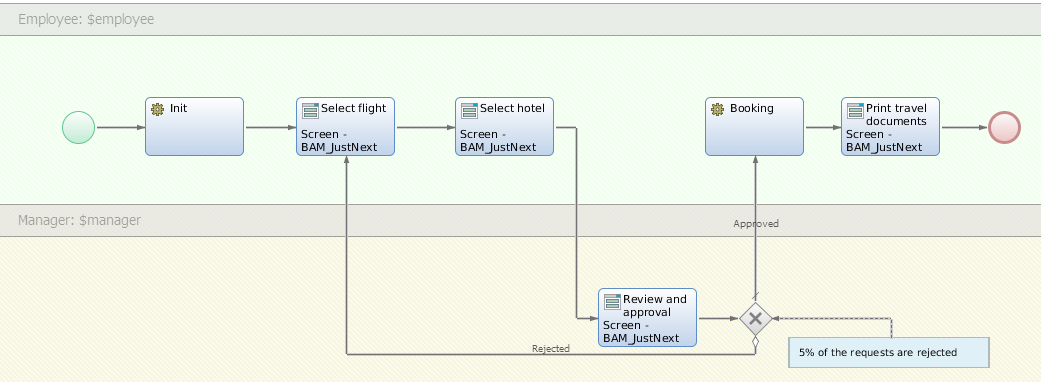The height and width of the screenshot is (385, 1041).
Task: Click the gear icon on Booking task
Action: click(718, 110)
